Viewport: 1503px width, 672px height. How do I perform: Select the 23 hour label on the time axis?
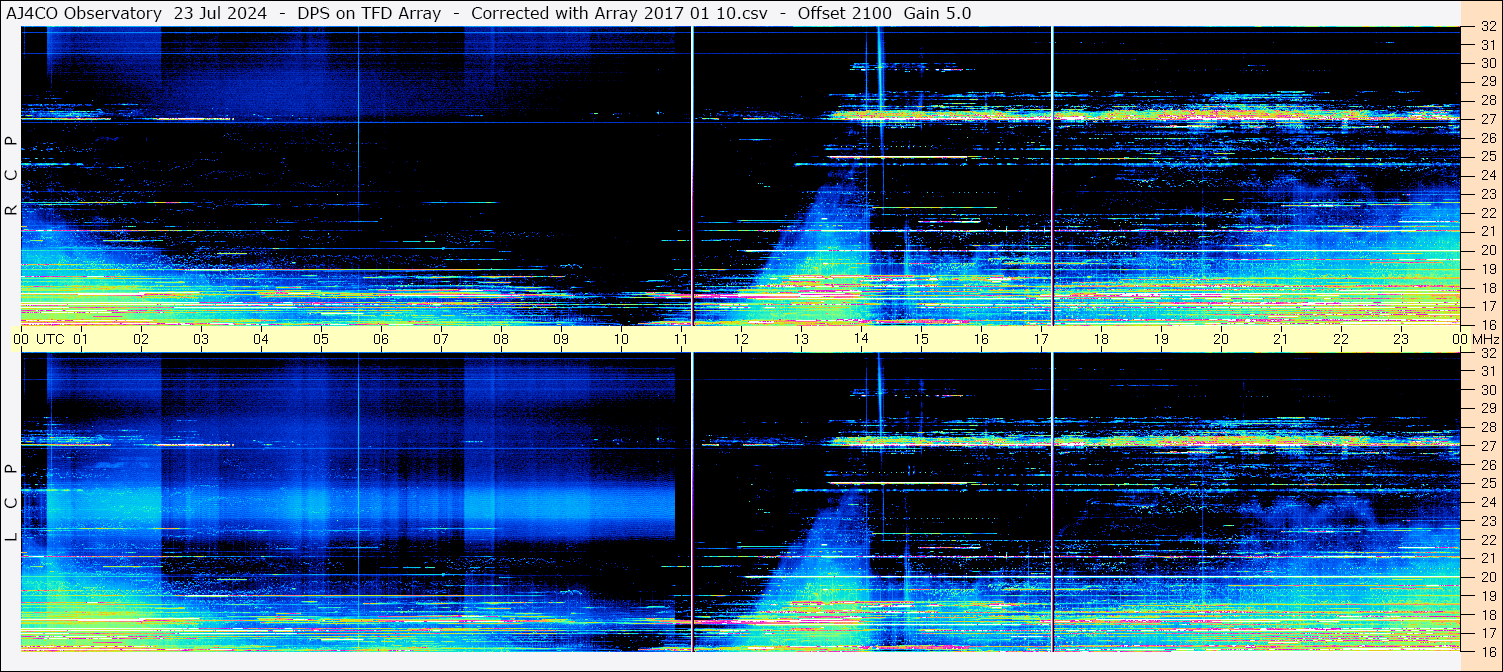coord(1401,339)
